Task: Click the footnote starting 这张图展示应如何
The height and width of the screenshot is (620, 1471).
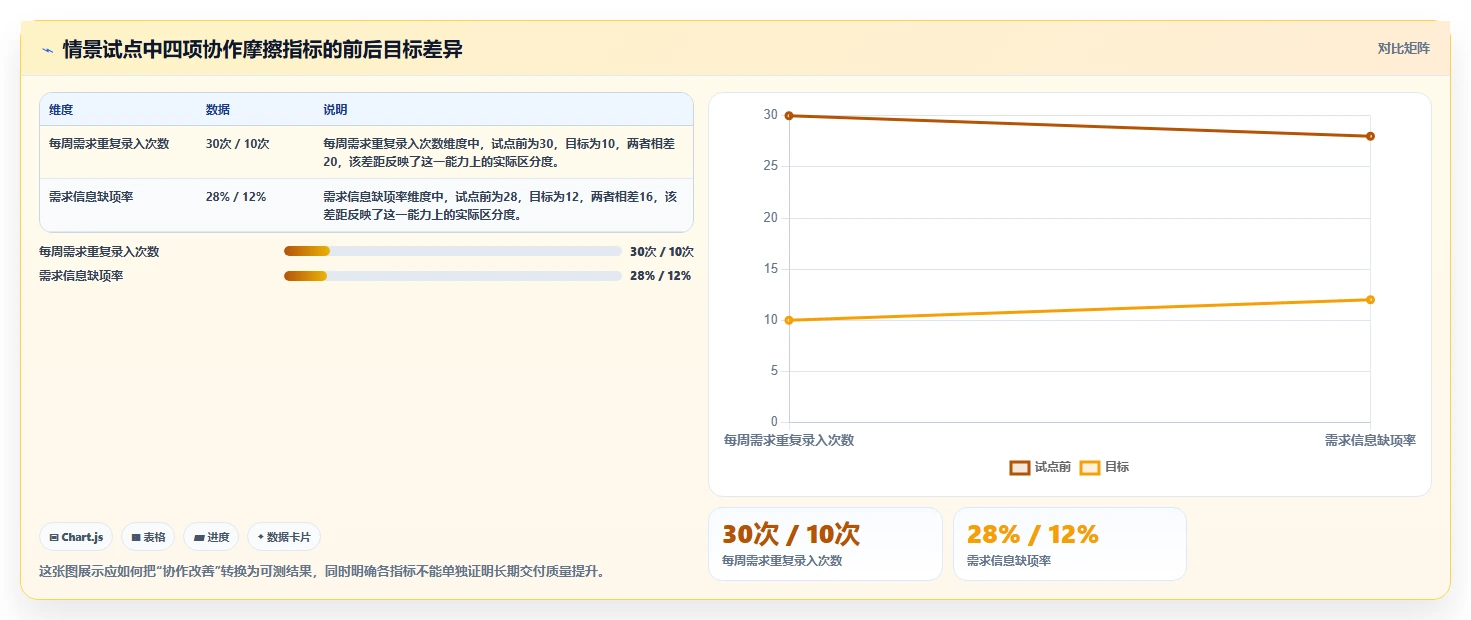Action: [321, 572]
